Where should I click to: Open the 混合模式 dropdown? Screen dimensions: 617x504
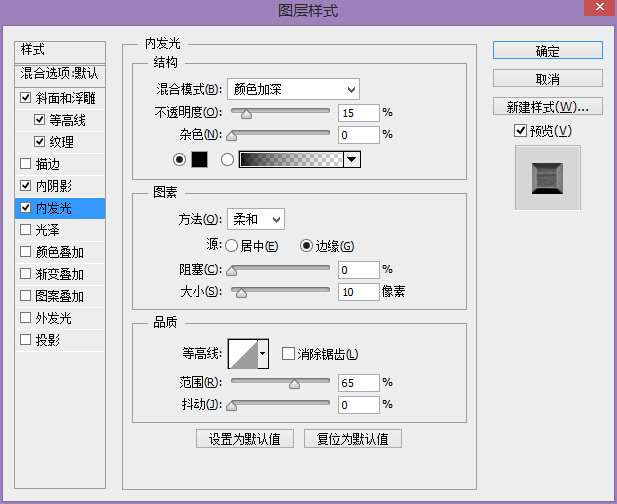292,90
